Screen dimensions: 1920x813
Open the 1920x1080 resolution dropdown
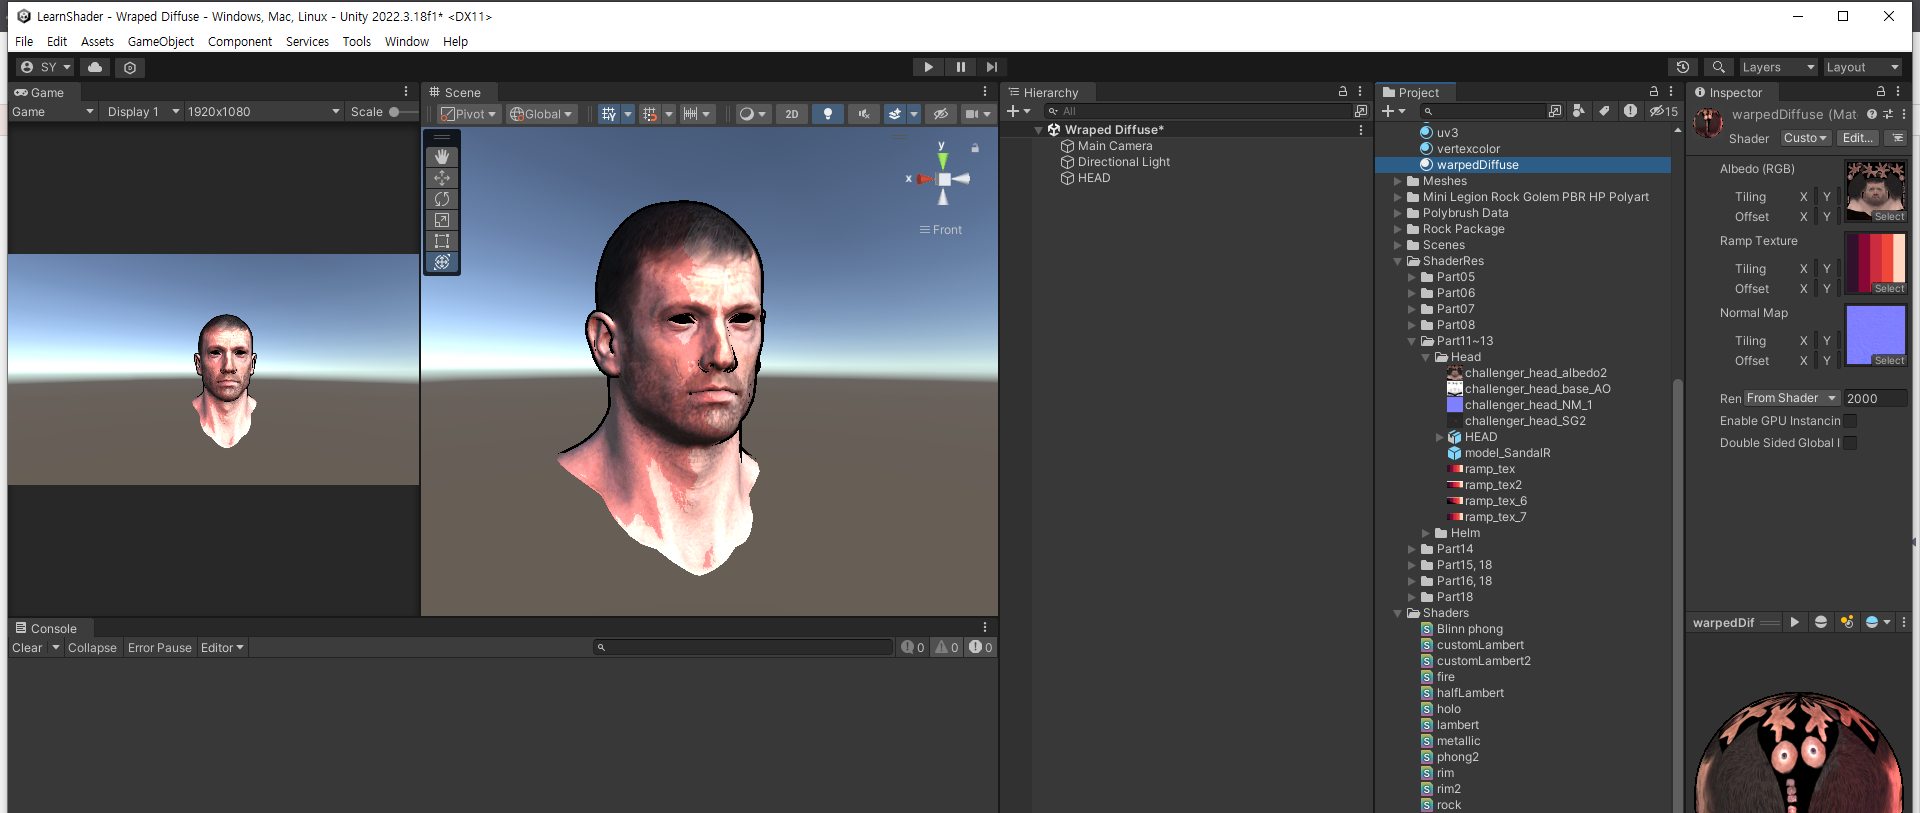tap(263, 112)
